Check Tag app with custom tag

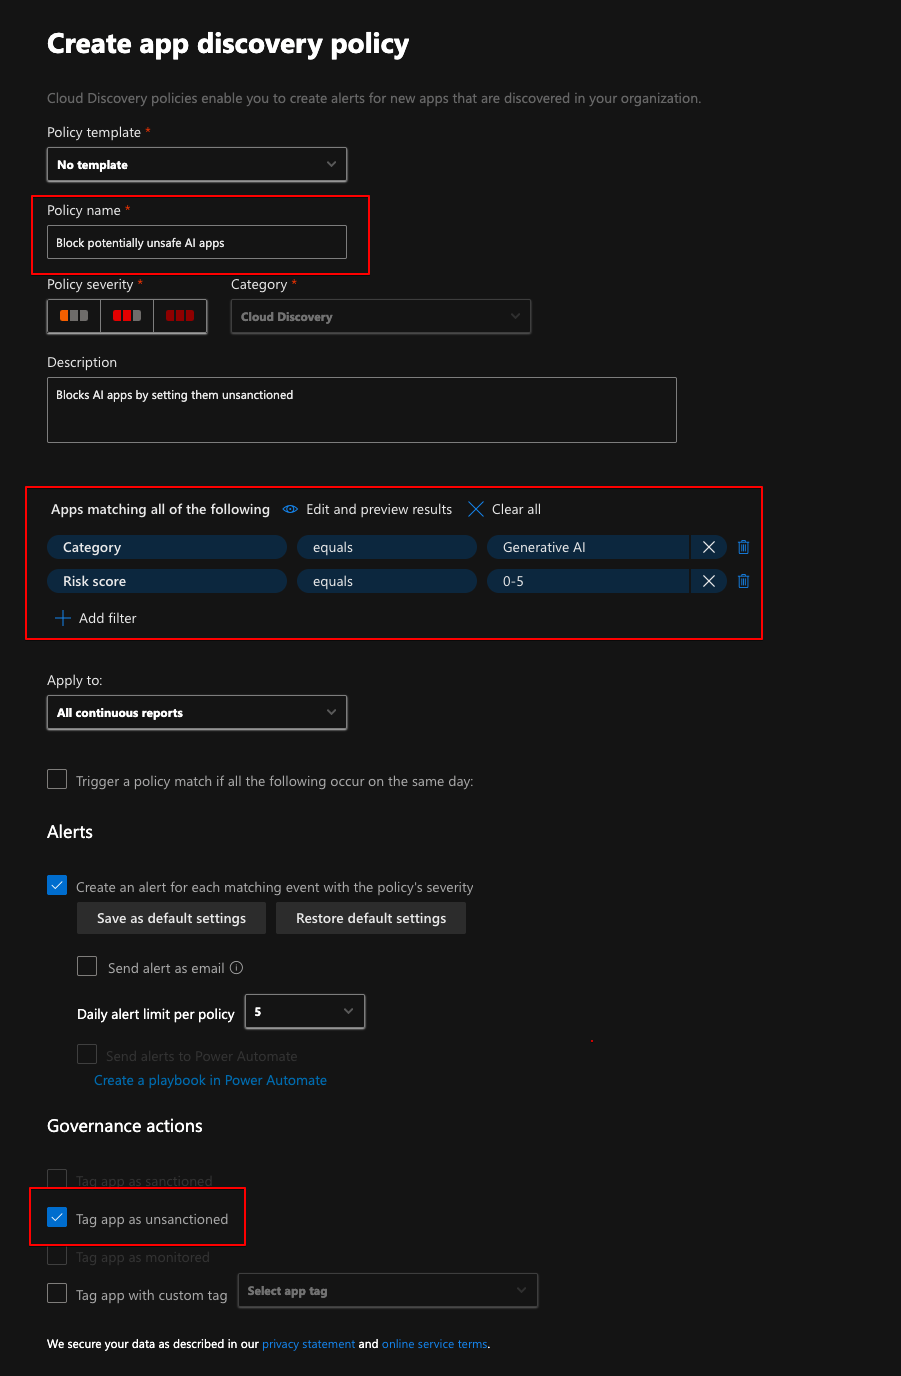coord(58,1294)
